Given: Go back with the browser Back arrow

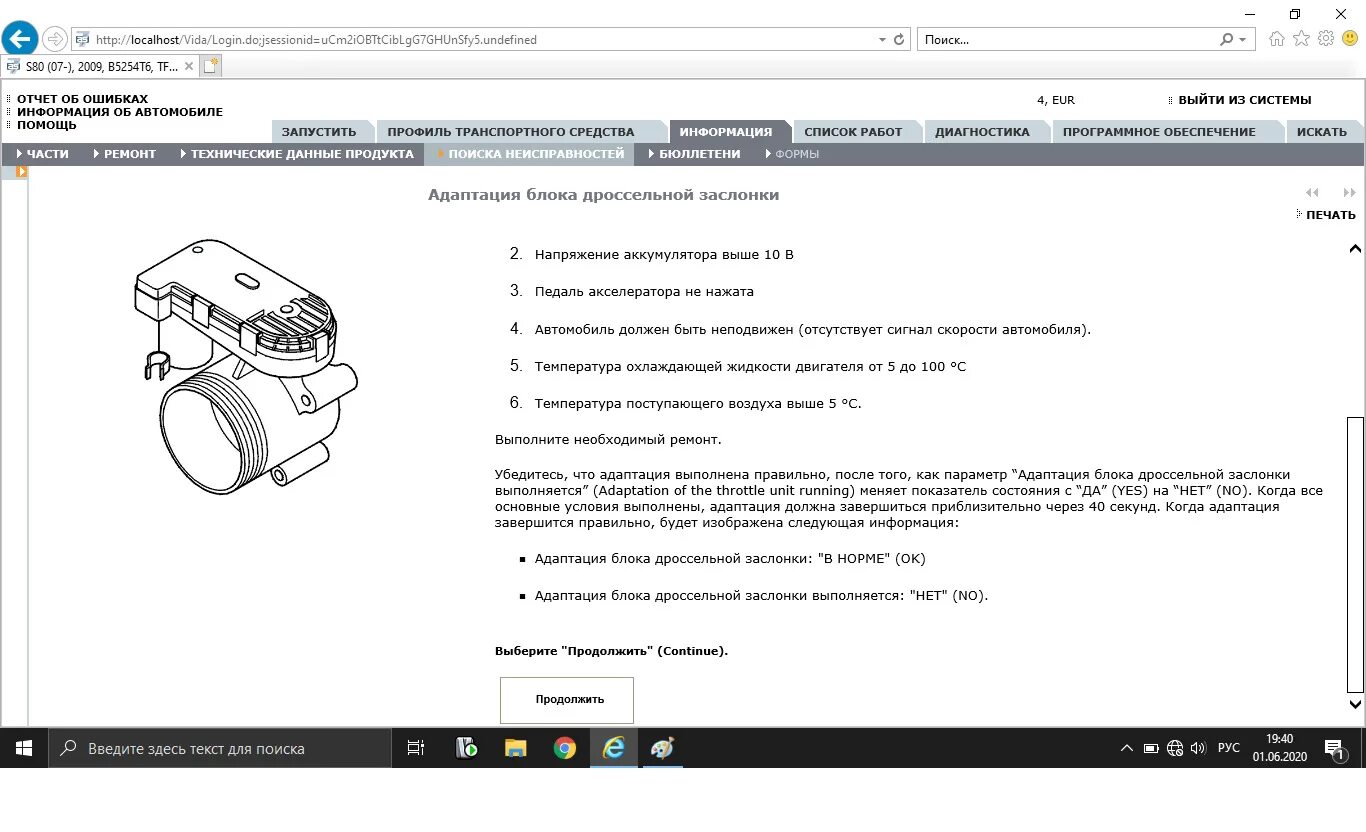Looking at the screenshot, I should [x=20, y=40].
